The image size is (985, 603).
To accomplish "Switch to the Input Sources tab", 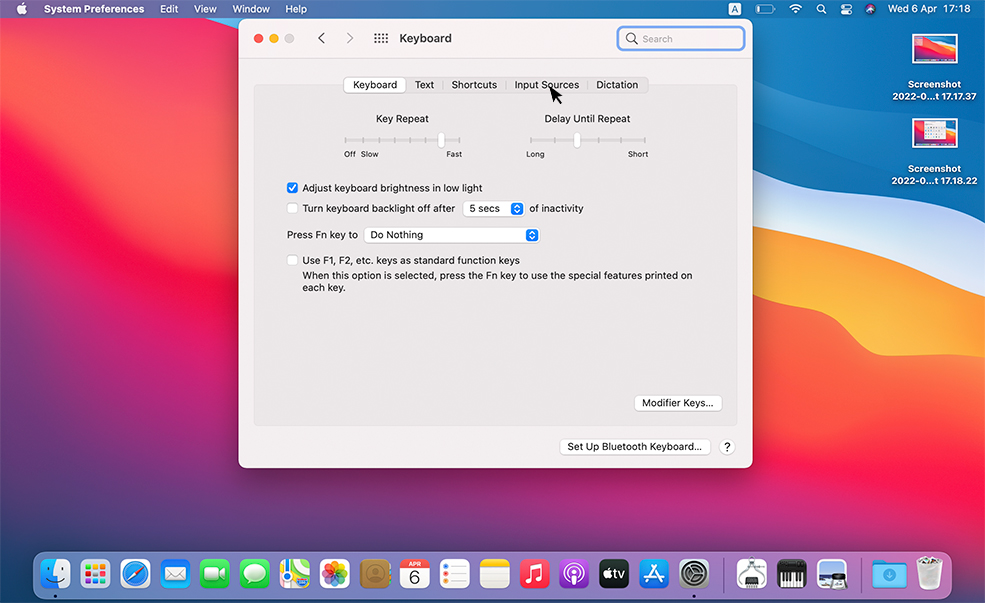I will pyautogui.click(x=547, y=85).
